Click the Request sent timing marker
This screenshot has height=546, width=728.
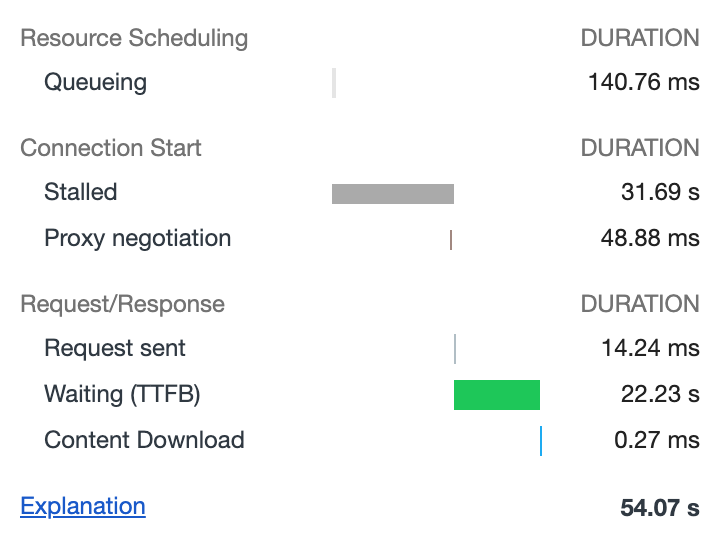pos(455,349)
